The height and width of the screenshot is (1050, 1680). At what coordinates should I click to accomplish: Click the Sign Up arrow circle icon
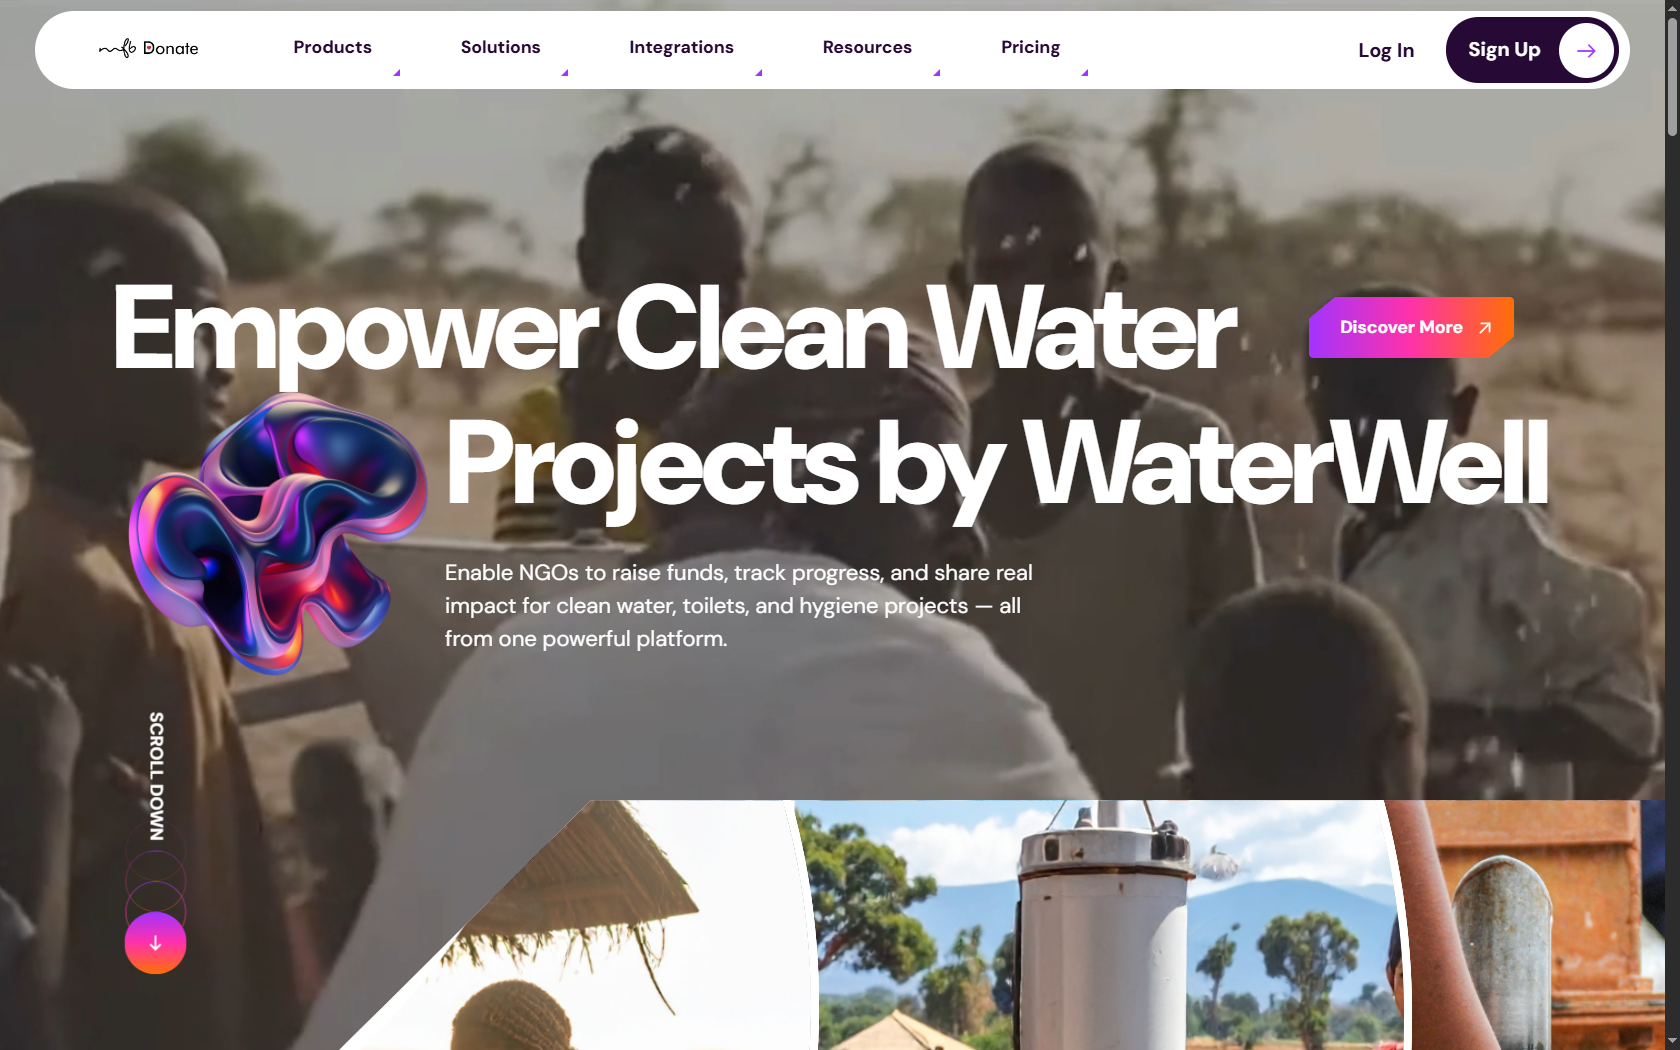(x=1586, y=50)
